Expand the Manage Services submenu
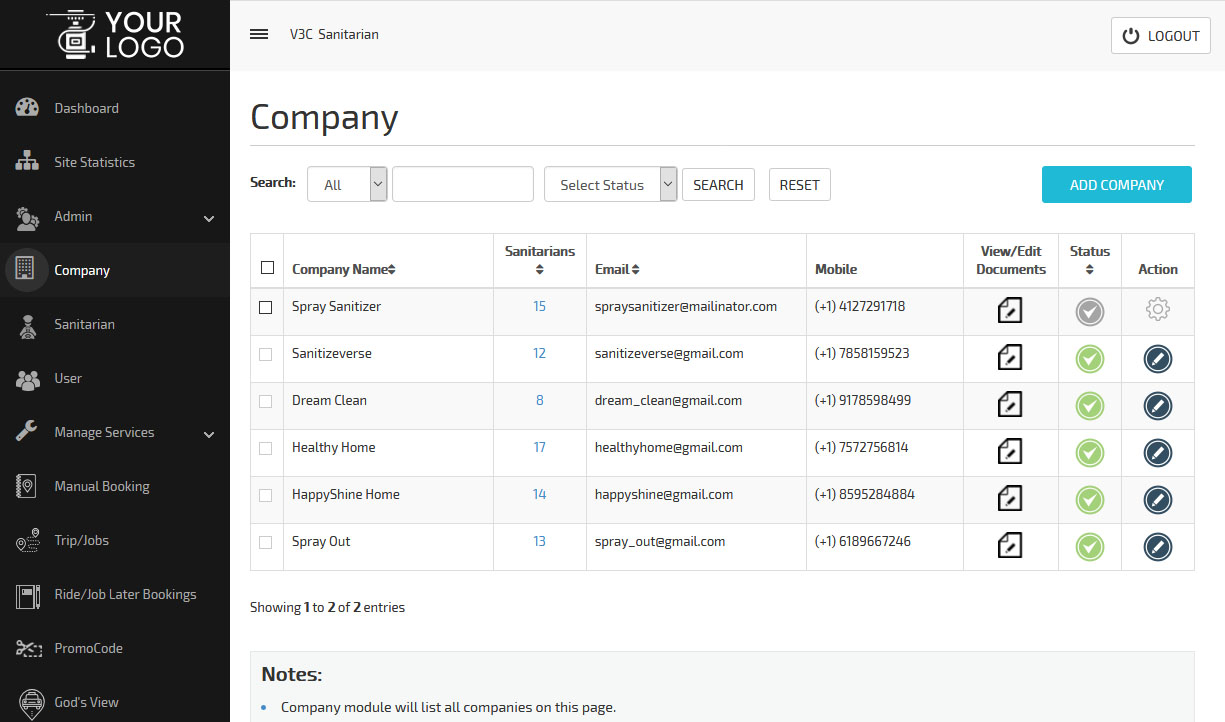The image size is (1225, 722). coord(209,433)
